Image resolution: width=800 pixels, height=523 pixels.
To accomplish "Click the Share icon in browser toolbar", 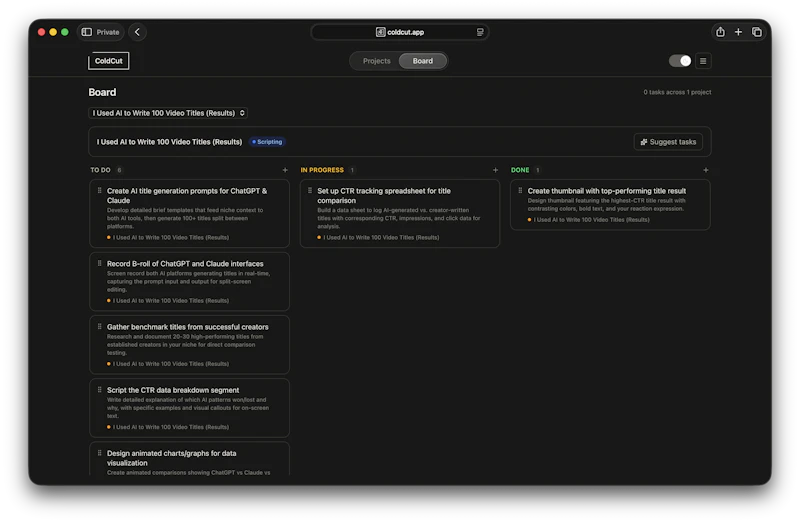I will click(720, 32).
